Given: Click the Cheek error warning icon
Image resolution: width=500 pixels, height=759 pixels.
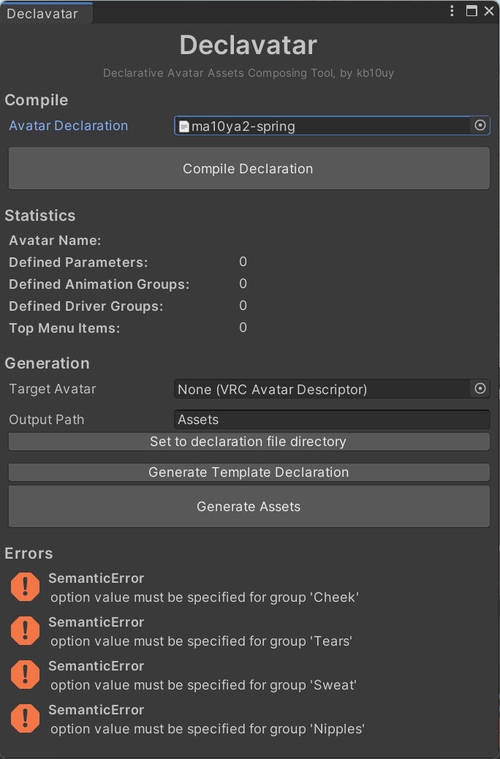Looking at the screenshot, I should pyautogui.click(x=25, y=587).
